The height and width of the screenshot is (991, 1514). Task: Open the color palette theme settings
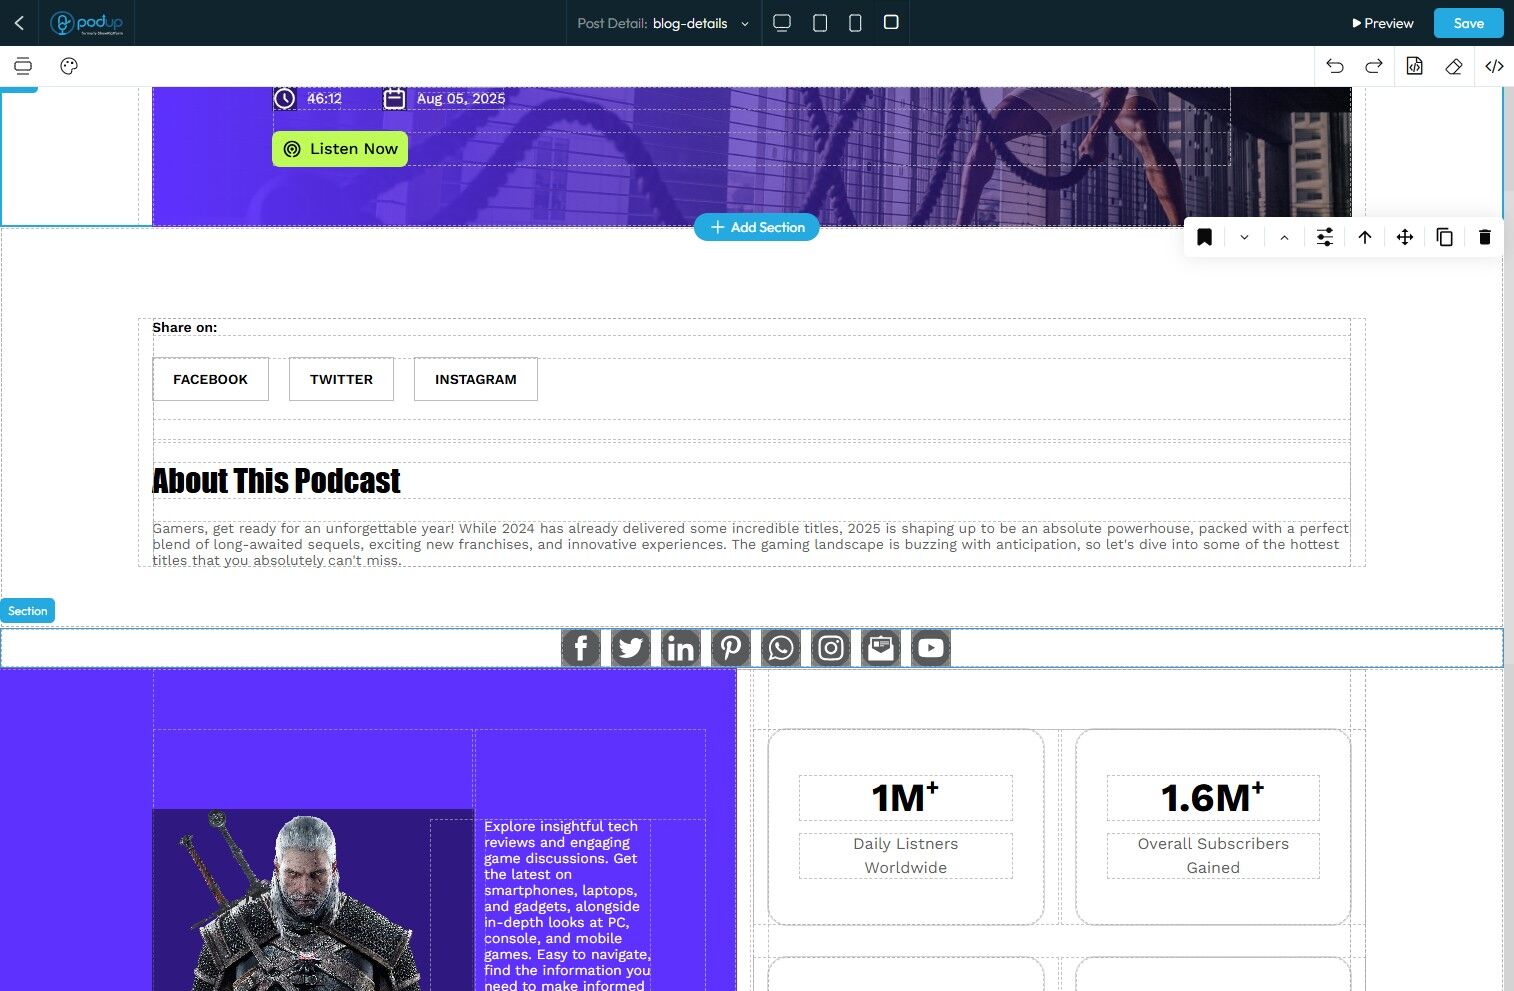pyautogui.click(x=69, y=66)
